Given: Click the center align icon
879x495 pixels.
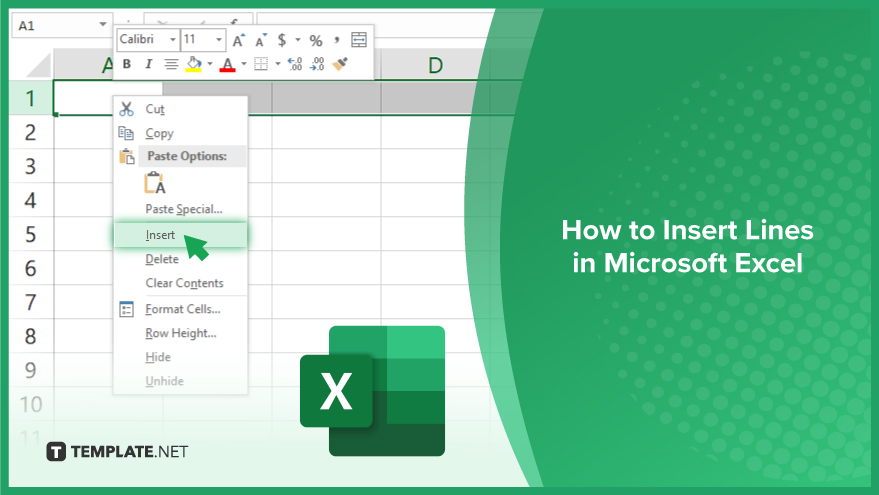Looking at the screenshot, I should [171, 64].
